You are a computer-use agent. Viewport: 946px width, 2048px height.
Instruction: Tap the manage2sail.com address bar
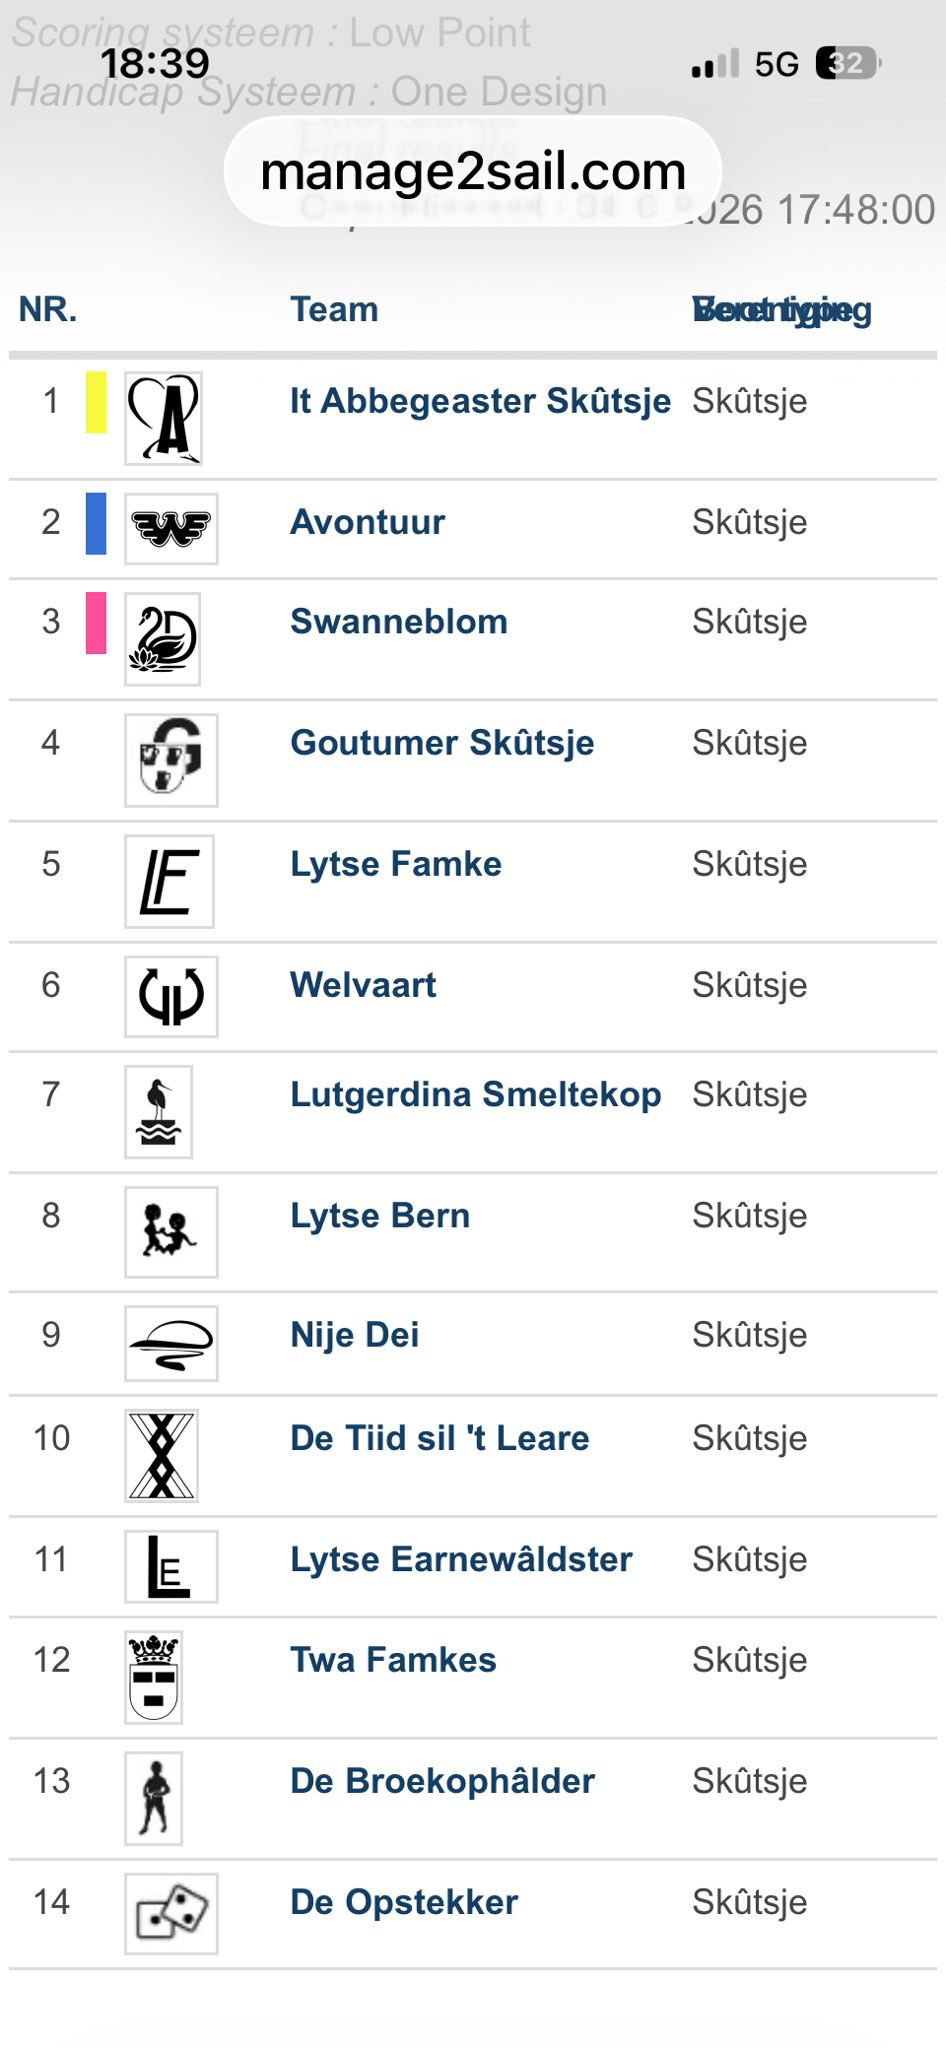coord(473,171)
